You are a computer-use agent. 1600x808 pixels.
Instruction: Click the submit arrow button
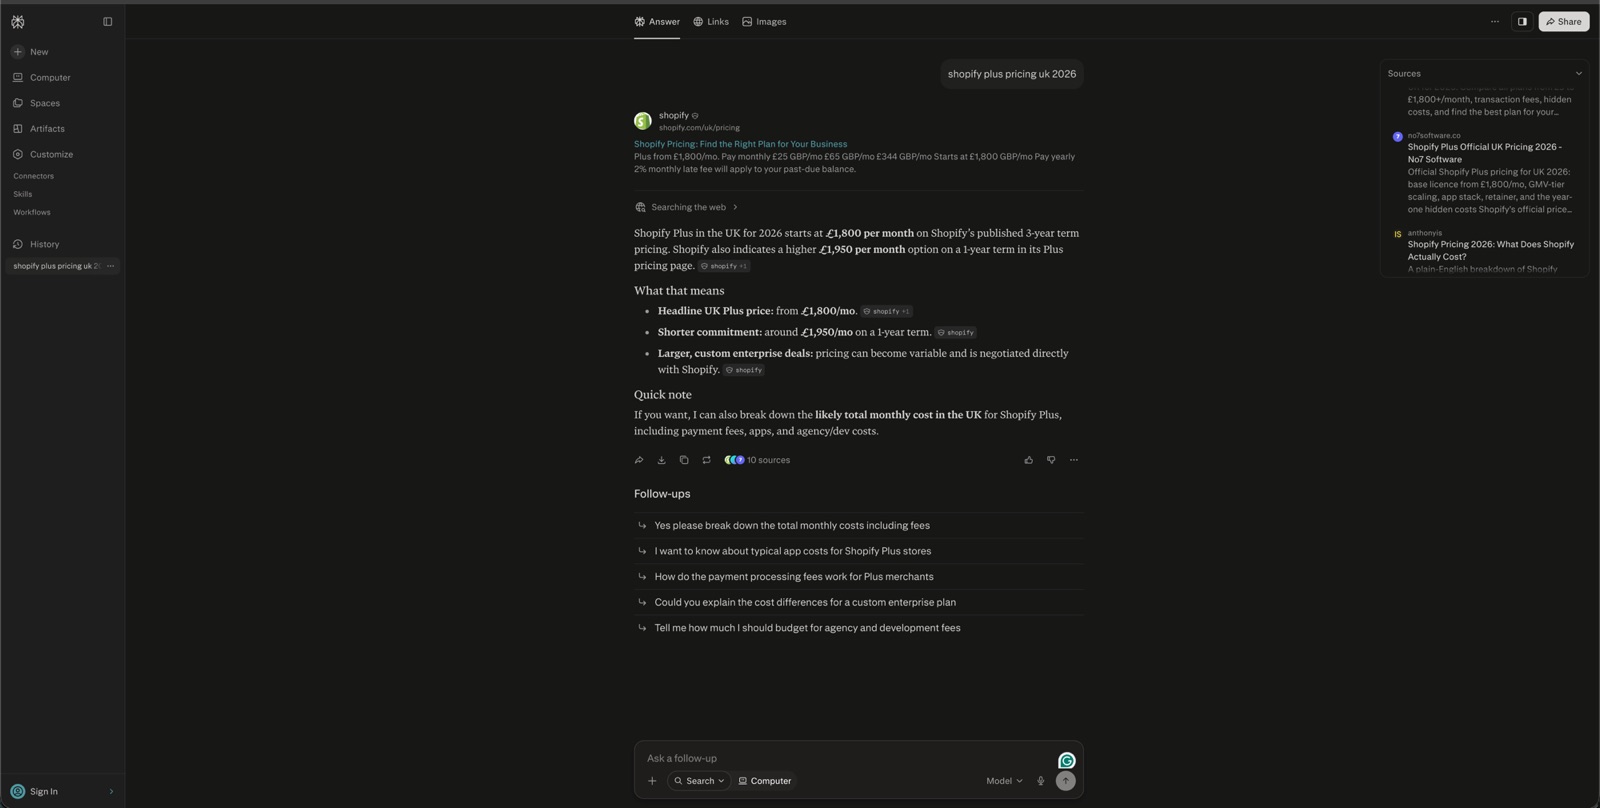pos(1065,781)
